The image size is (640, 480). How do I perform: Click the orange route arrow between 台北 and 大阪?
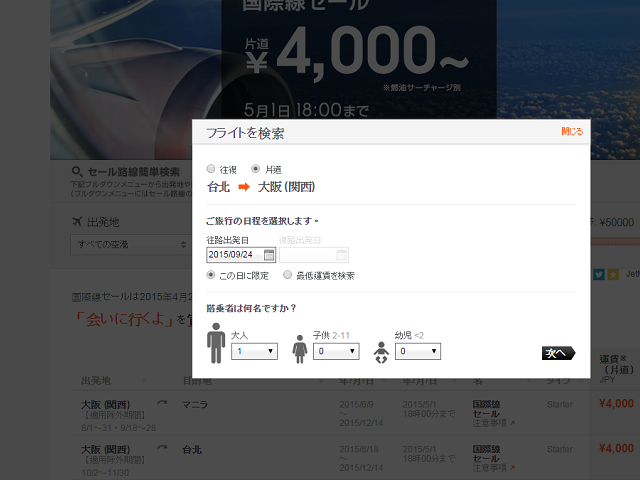coord(244,187)
